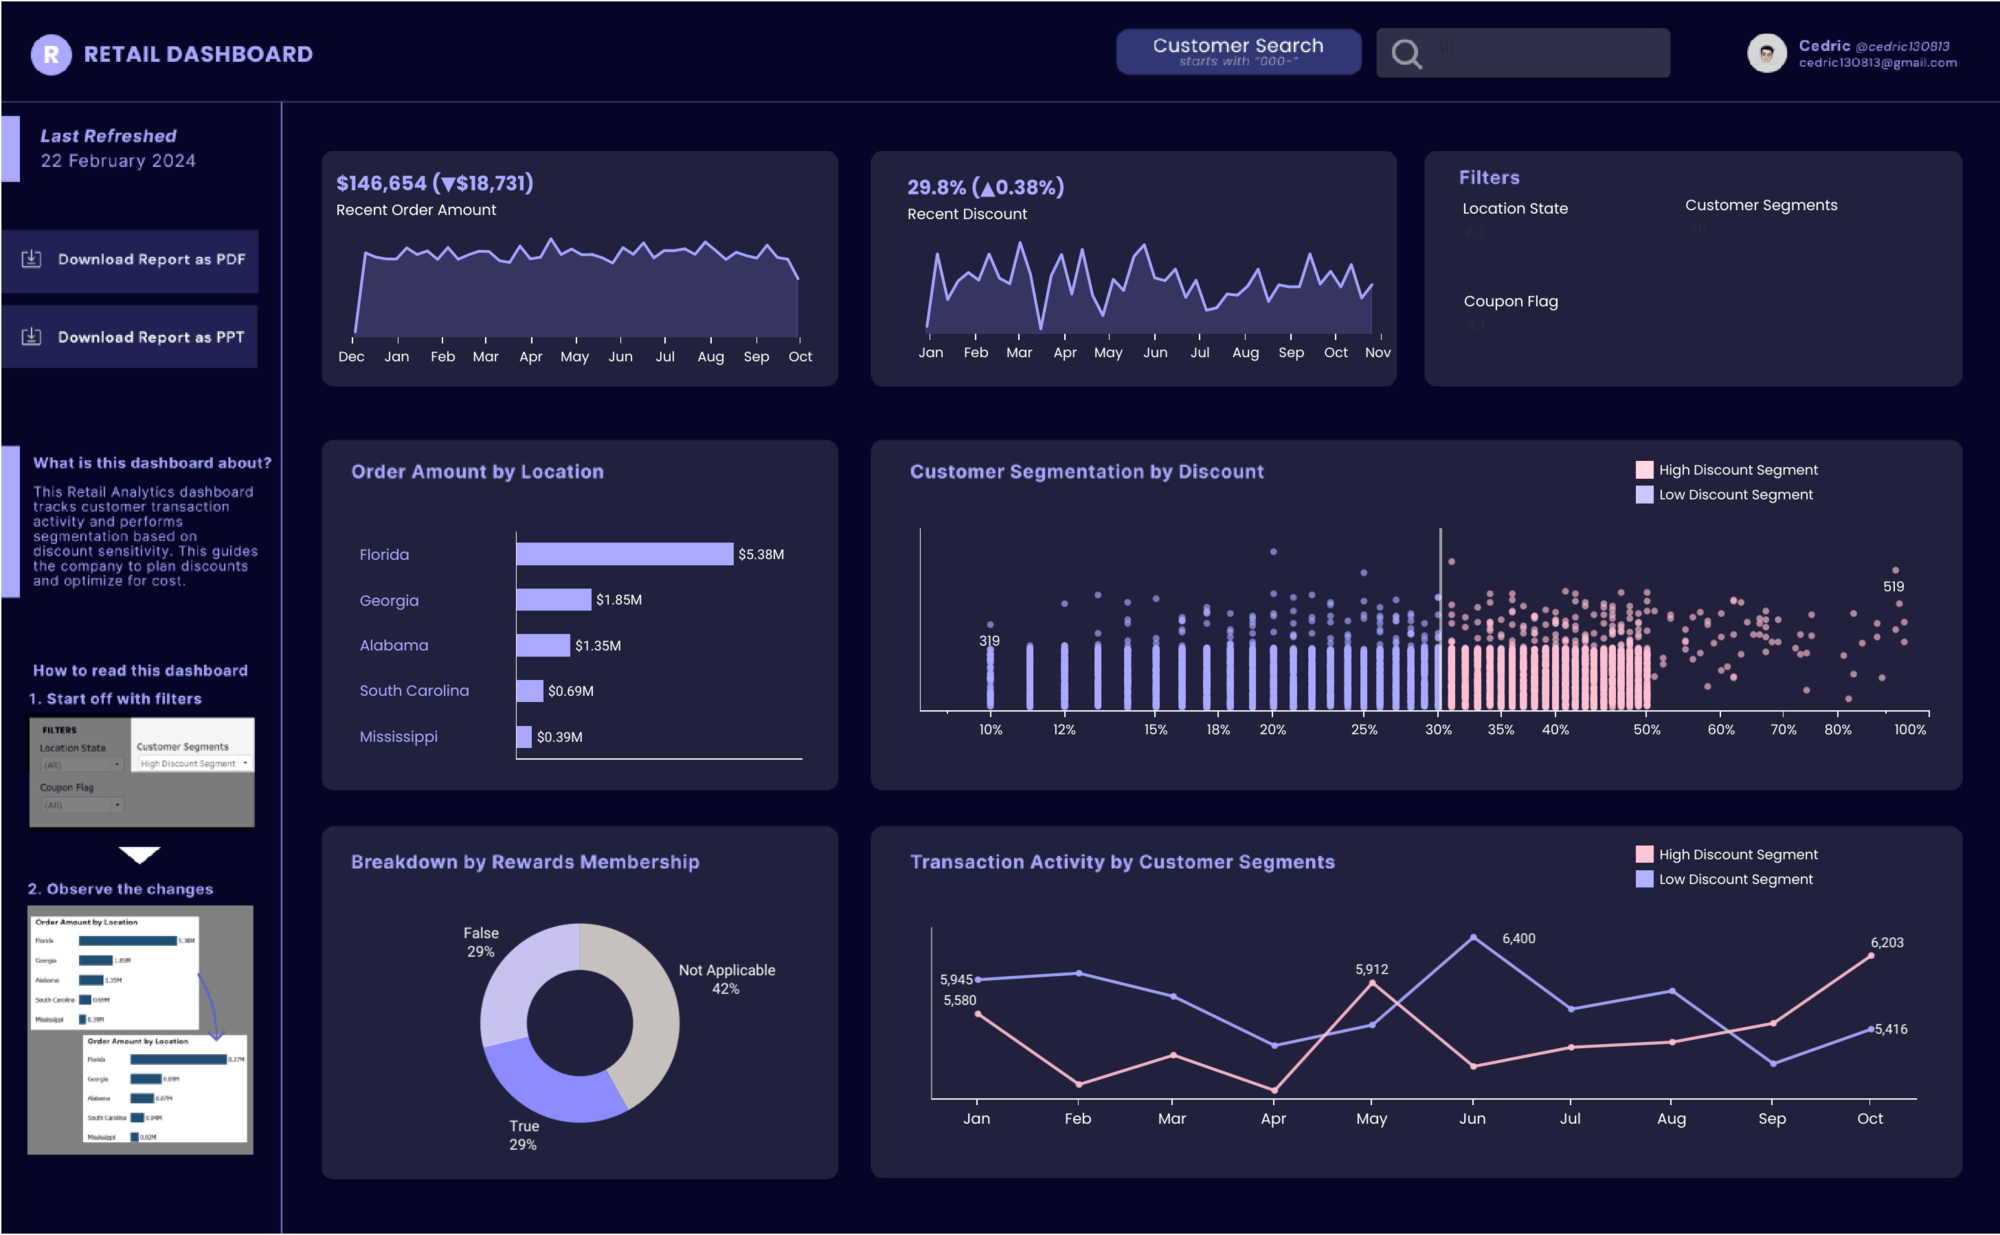Click 'Breakdown by Rewards Membership' title
2000x1235 pixels.
click(x=525, y=862)
